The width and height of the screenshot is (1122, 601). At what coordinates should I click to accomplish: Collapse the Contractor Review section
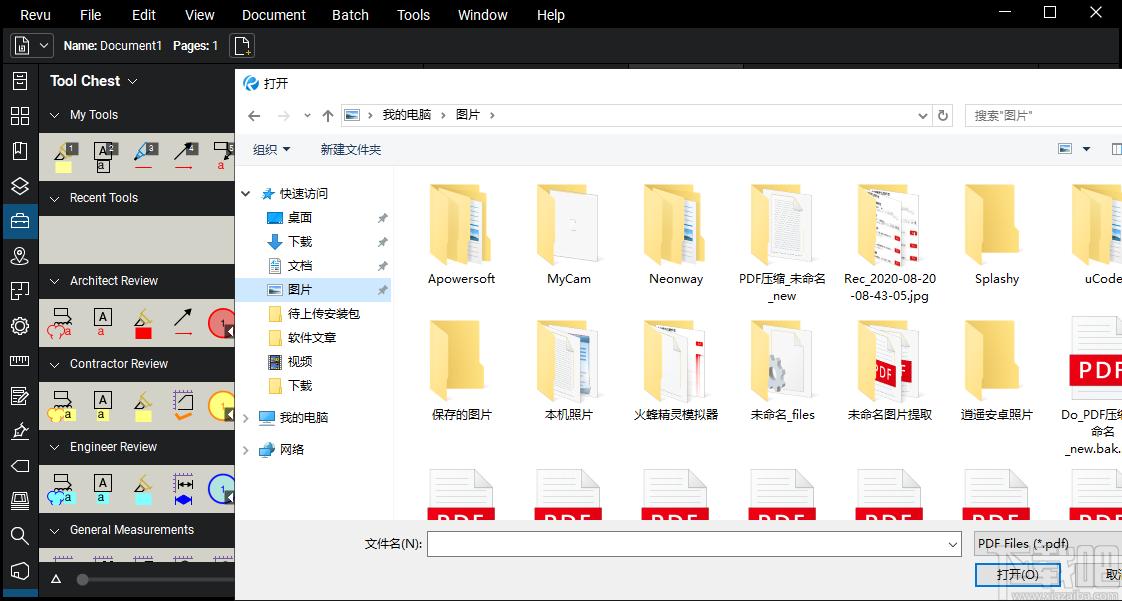click(54, 364)
